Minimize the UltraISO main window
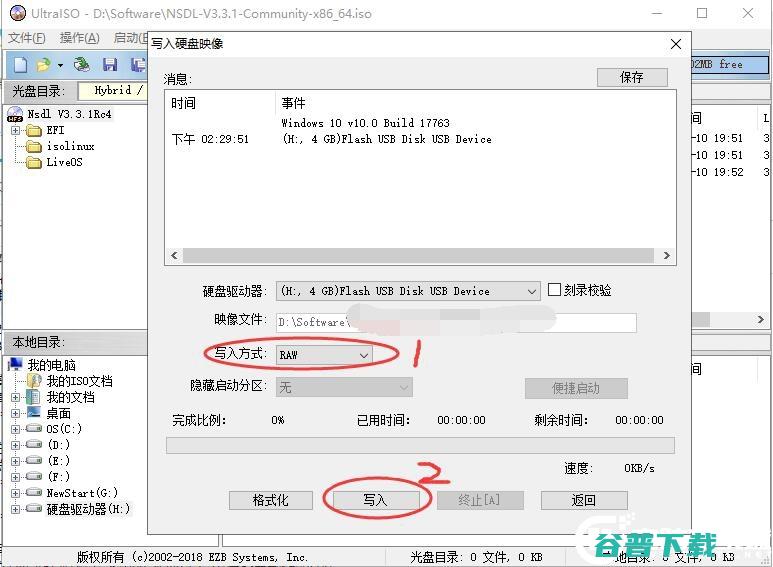 [657, 13]
